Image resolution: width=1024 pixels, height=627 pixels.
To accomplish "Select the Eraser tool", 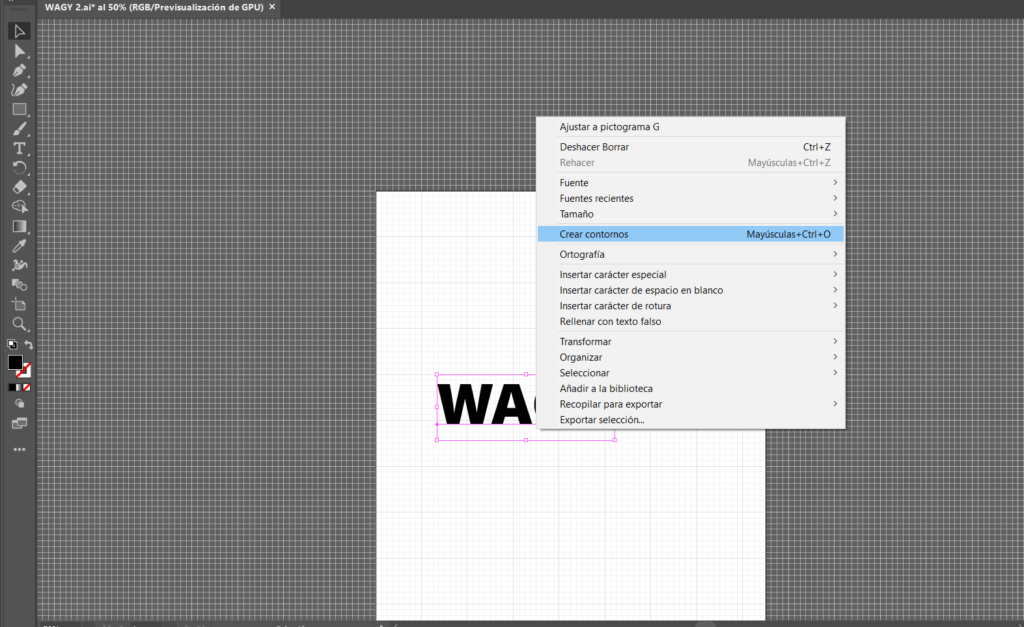I will [19, 187].
